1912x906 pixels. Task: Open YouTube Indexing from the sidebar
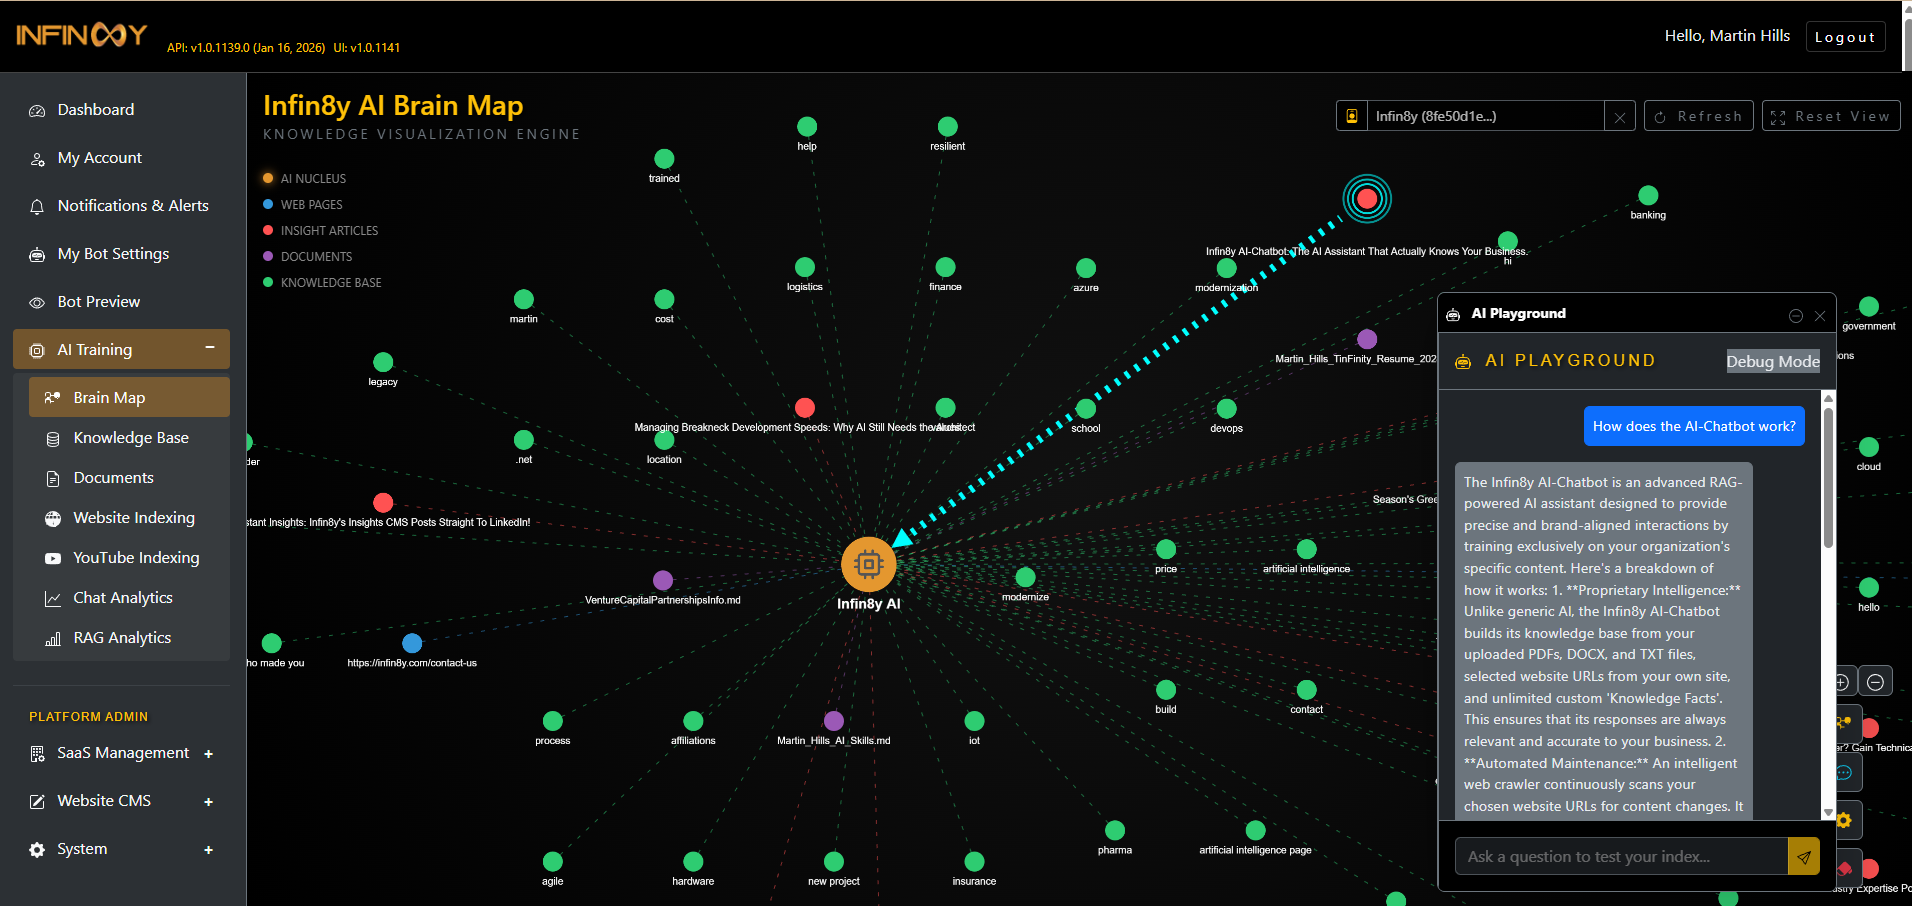136,557
